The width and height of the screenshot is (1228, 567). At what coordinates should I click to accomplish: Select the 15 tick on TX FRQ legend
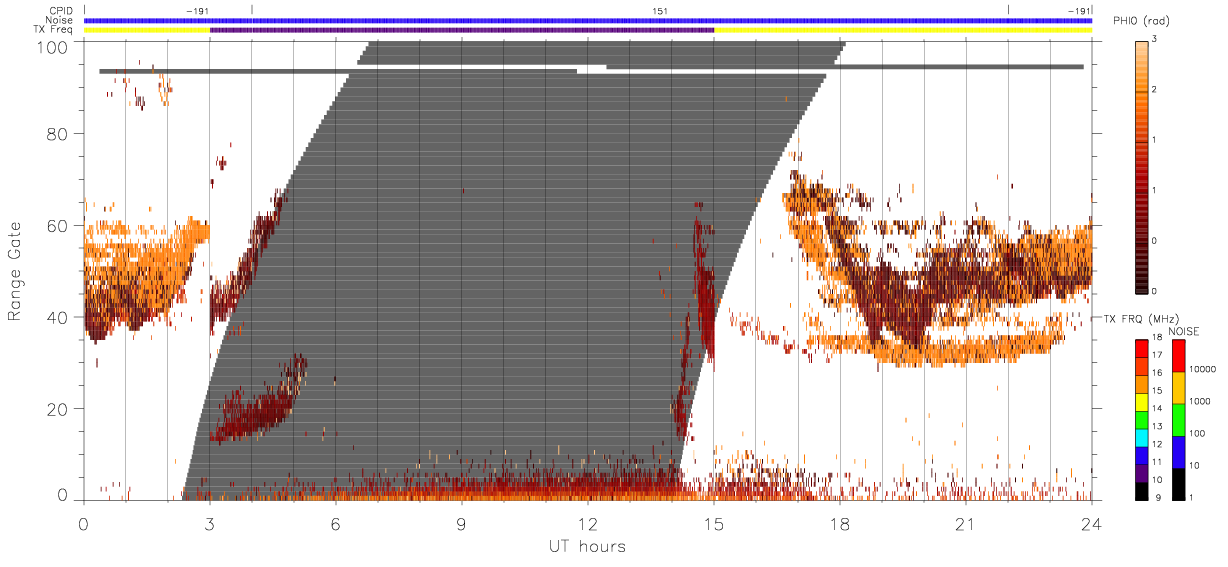tap(1158, 391)
